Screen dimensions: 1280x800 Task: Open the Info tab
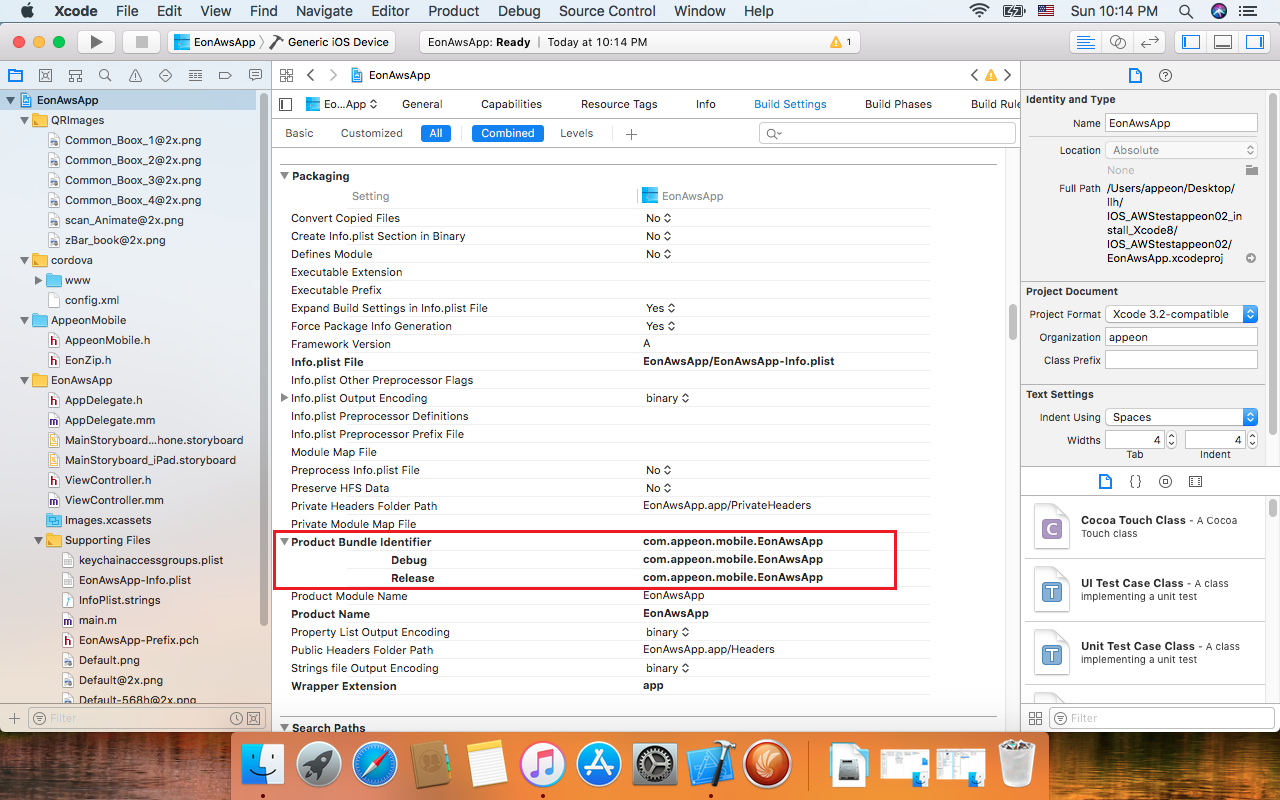(x=706, y=104)
